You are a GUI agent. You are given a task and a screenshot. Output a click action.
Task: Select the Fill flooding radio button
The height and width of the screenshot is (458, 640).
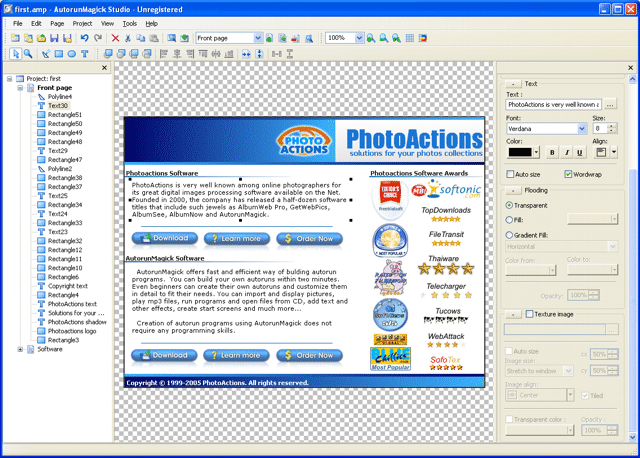pos(509,220)
